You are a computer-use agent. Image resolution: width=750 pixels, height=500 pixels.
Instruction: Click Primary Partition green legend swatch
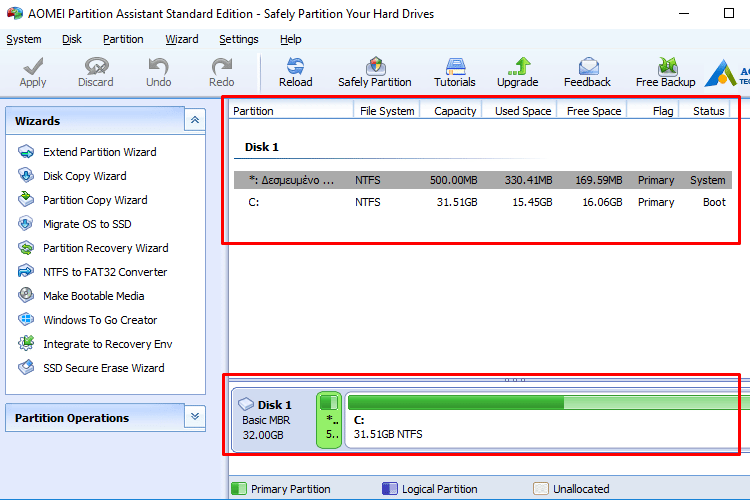pos(239,489)
